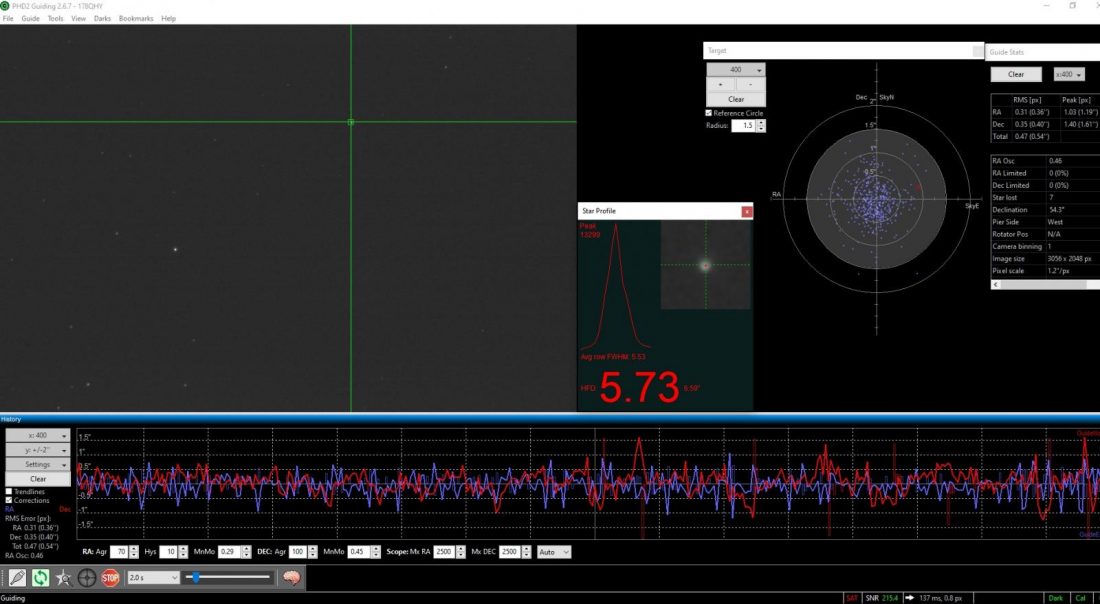Click the RA Agr spinner arrows
1100x604 pixels.
coord(134,552)
